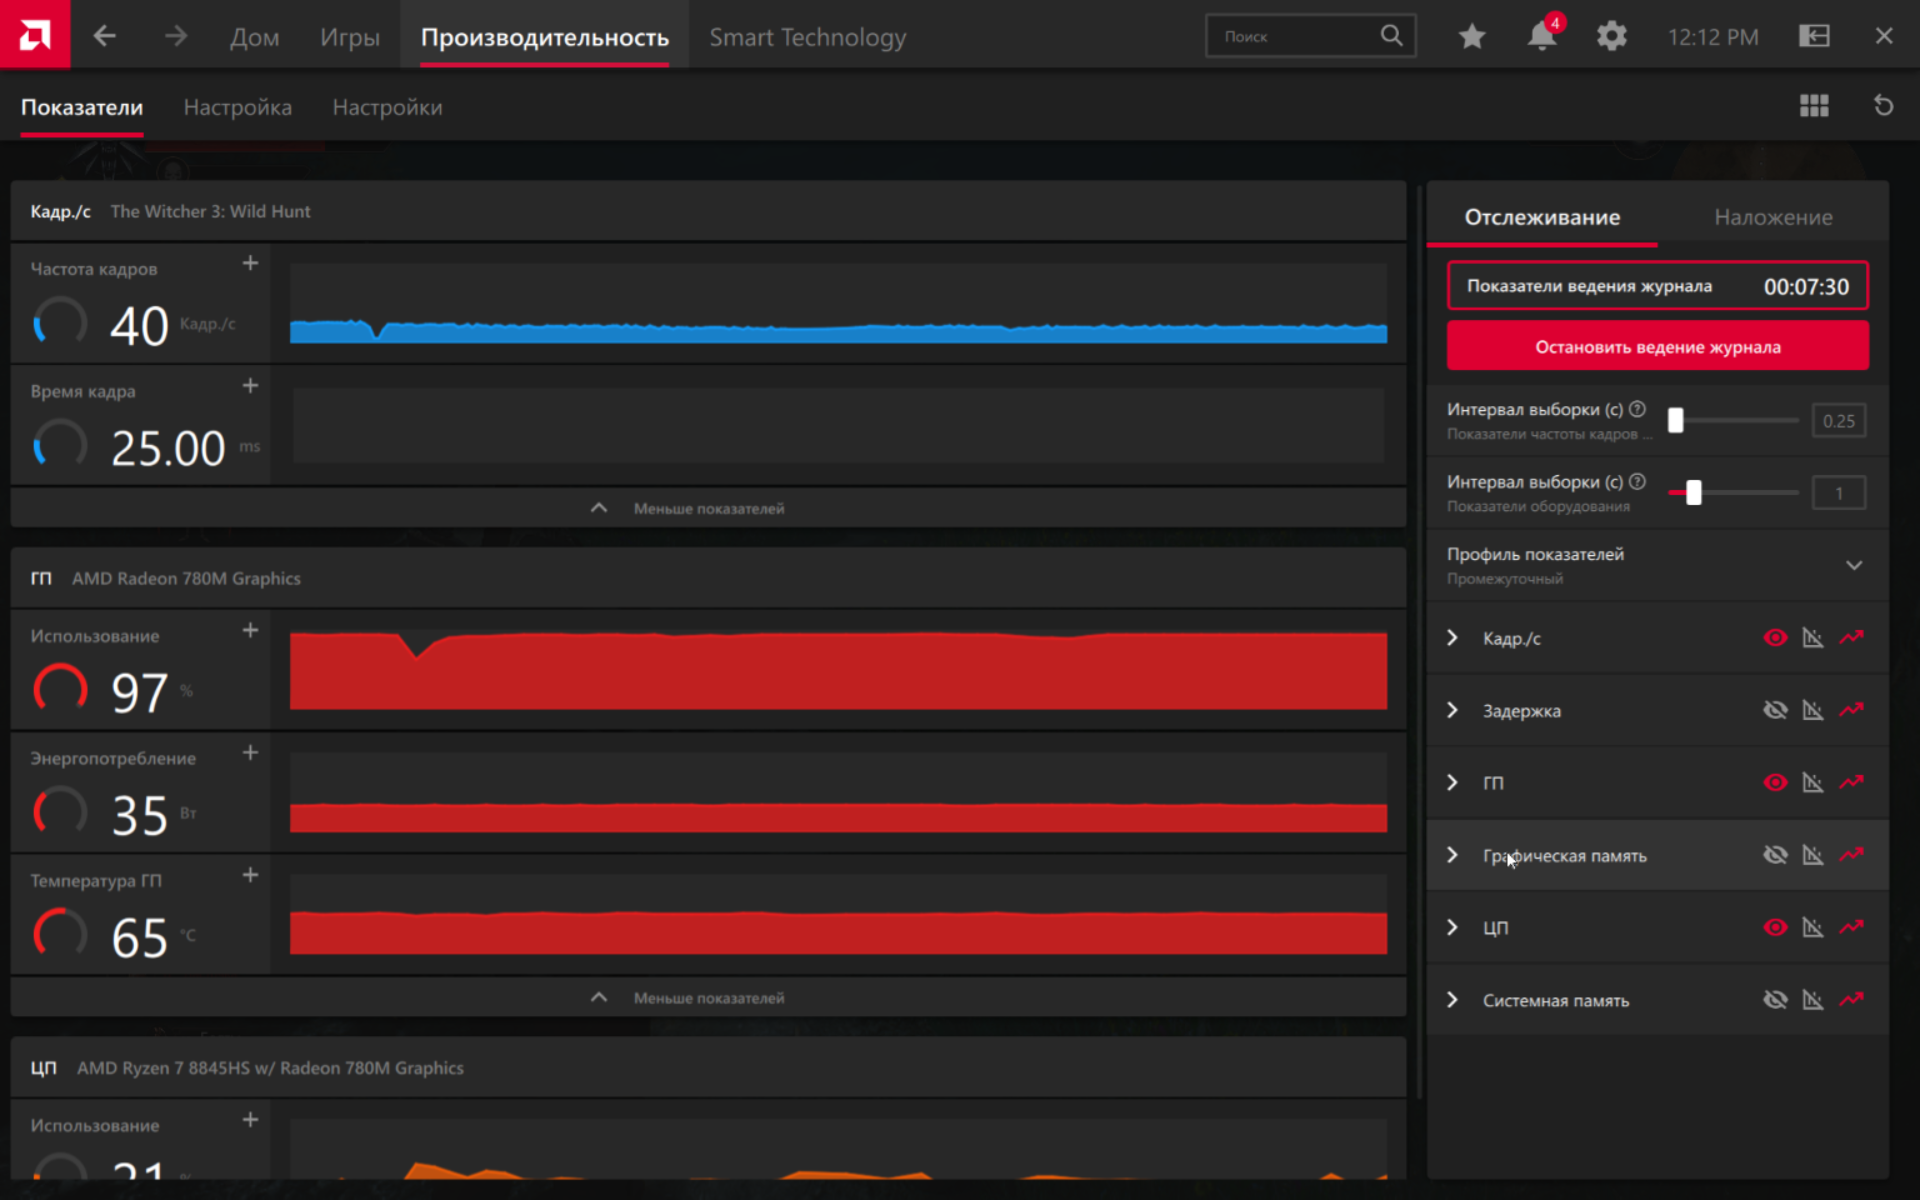1920x1200 pixels.
Task: Add Время кадра metric with plus icon
Action: point(250,385)
